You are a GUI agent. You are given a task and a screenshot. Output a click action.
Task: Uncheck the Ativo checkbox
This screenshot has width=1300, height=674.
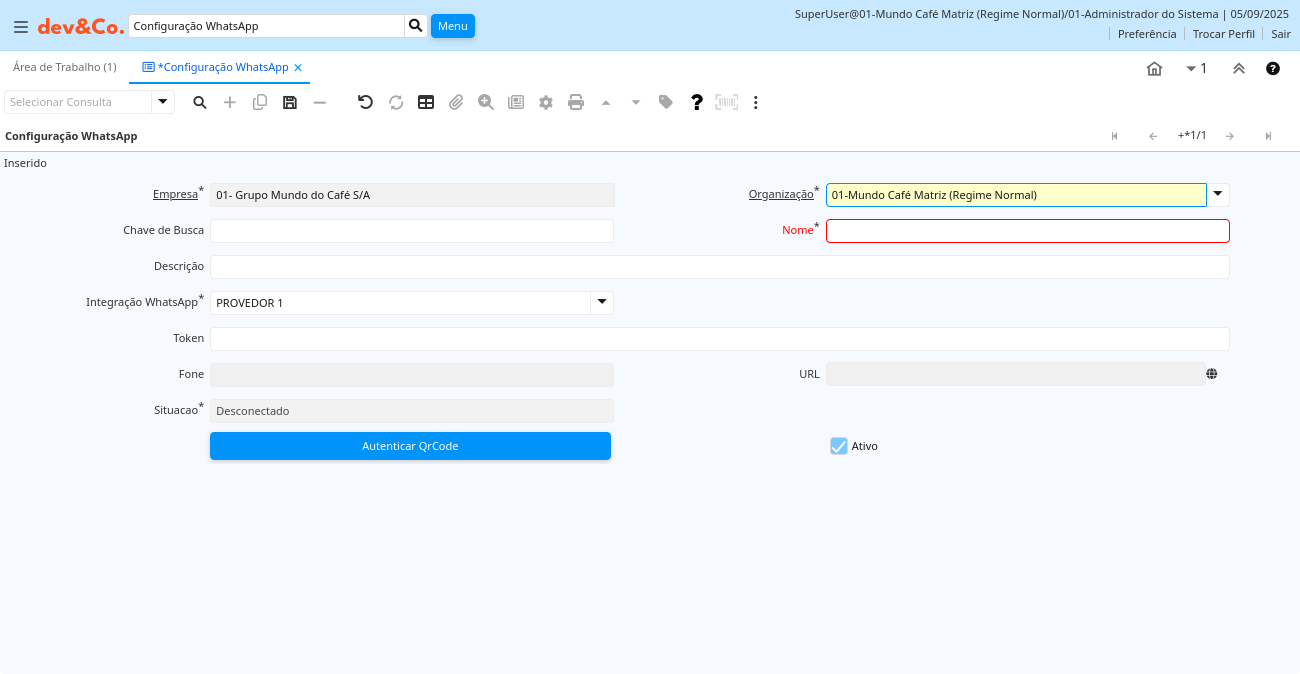[839, 446]
